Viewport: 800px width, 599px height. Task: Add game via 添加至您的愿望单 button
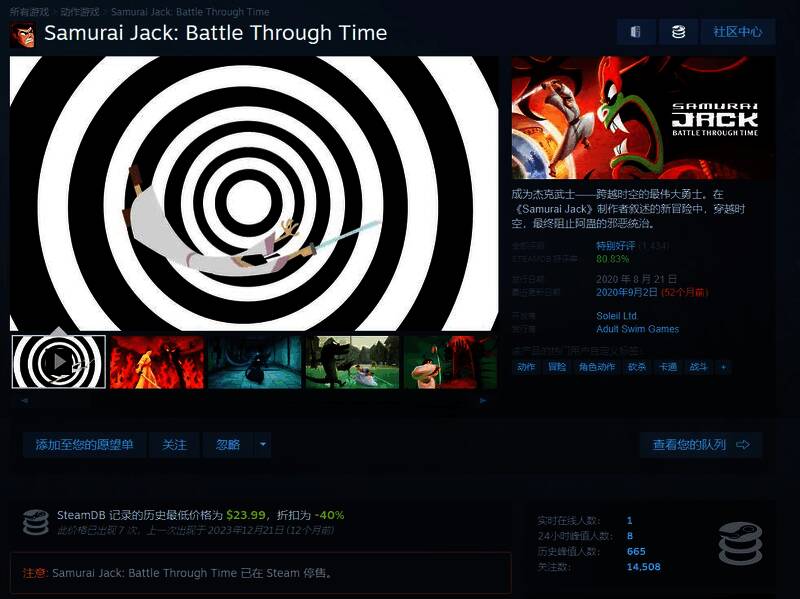[x=84, y=445]
